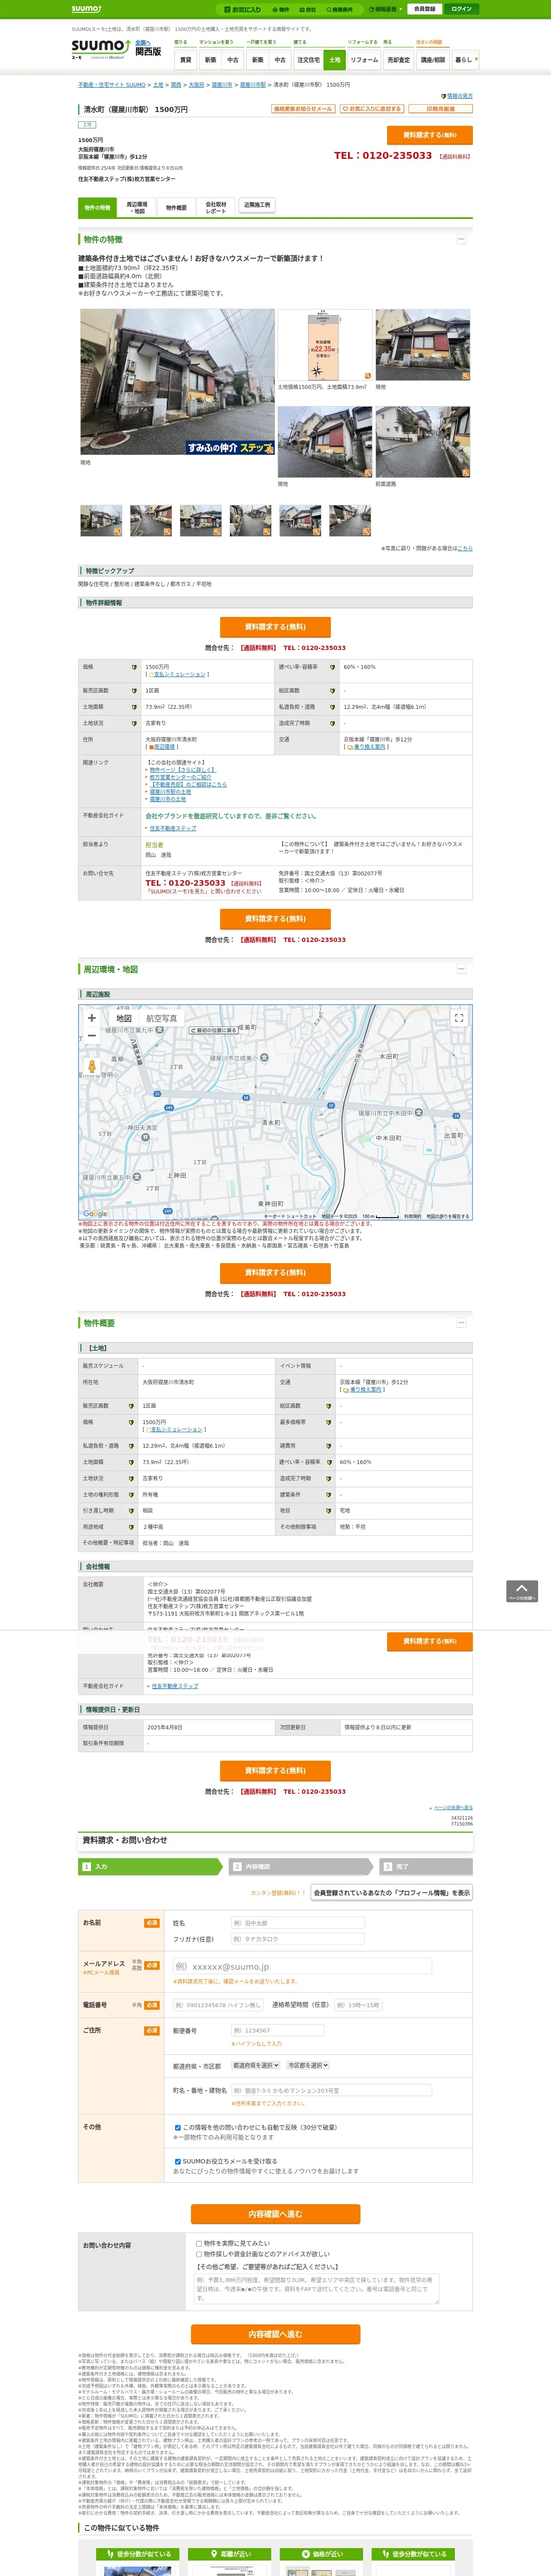The width and height of the screenshot is (551, 2576).
Task: Click the ご希望・ご要望 text area
Action: coord(317,2289)
